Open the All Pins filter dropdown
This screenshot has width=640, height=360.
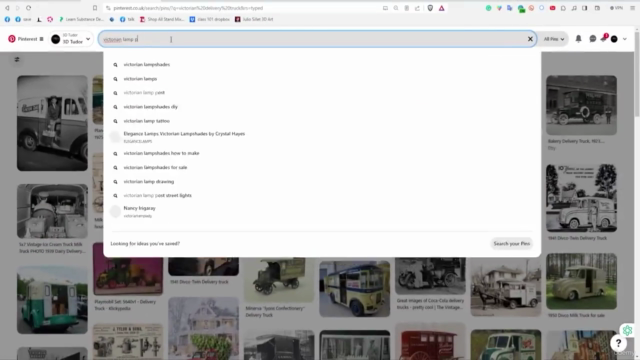(553, 39)
